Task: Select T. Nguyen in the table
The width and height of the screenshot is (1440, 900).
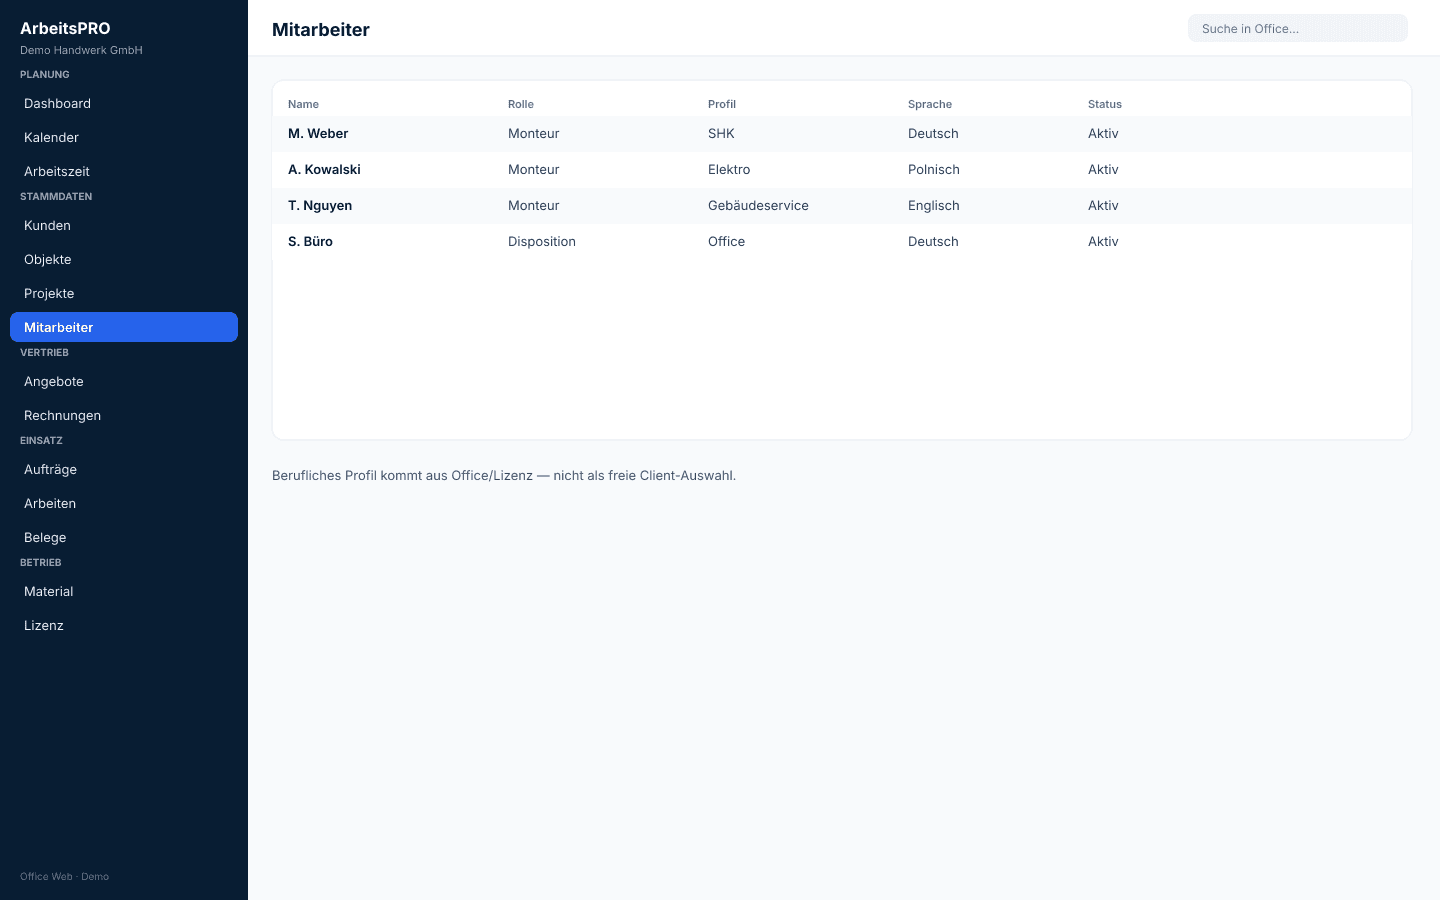Action: click(x=320, y=205)
